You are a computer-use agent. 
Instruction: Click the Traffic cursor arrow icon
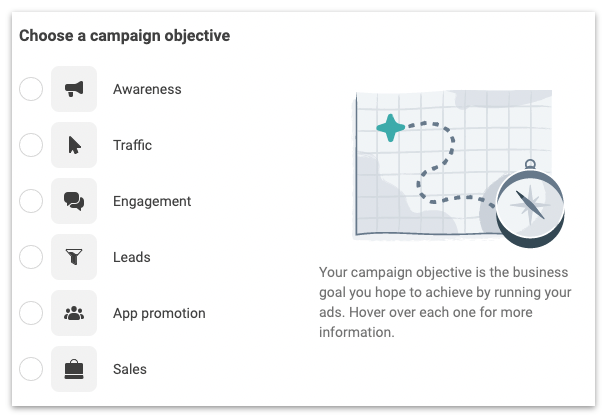click(x=74, y=145)
